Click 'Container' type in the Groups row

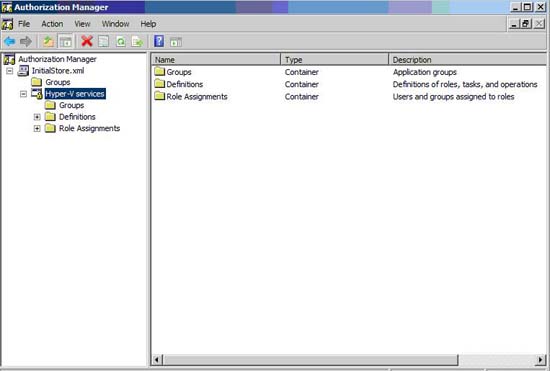(302, 72)
